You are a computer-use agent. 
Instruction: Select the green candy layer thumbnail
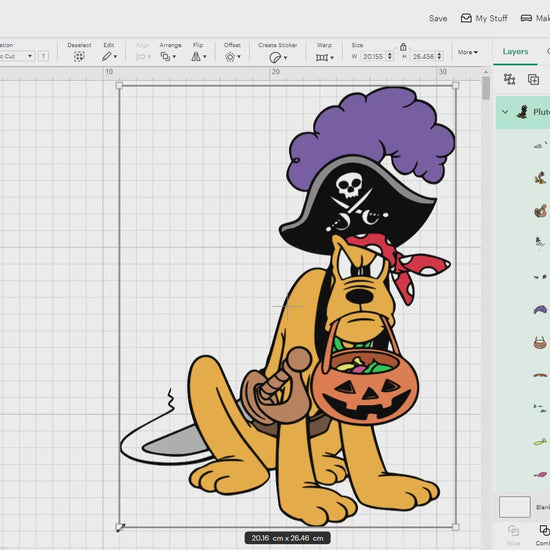(x=540, y=408)
